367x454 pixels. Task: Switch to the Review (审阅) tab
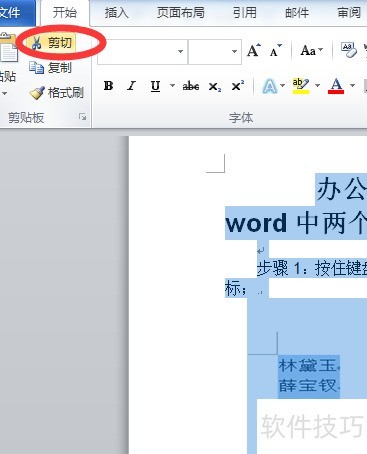point(349,13)
